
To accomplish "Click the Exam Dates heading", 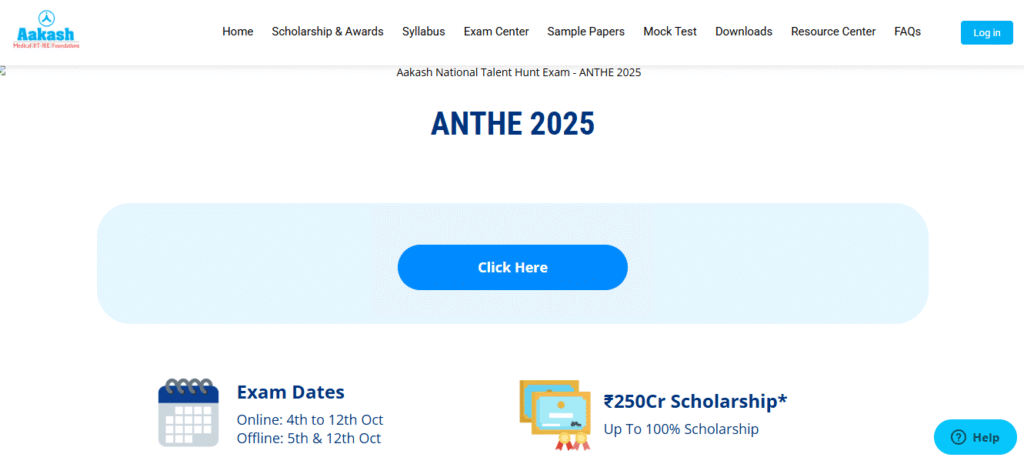I will [290, 392].
